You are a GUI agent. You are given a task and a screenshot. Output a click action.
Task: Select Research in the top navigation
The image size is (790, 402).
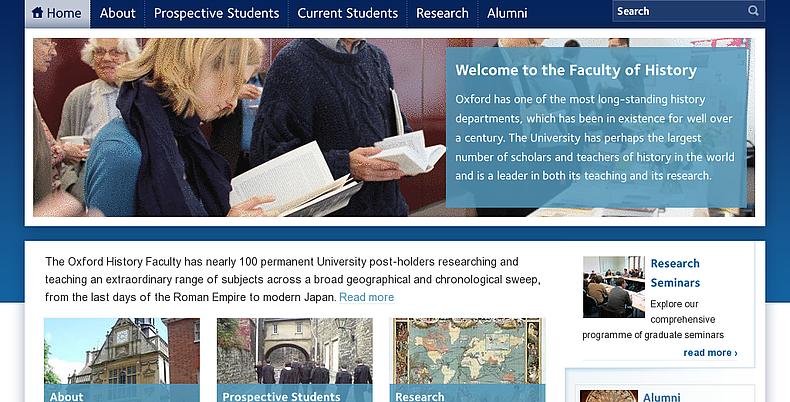pos(442,13)
